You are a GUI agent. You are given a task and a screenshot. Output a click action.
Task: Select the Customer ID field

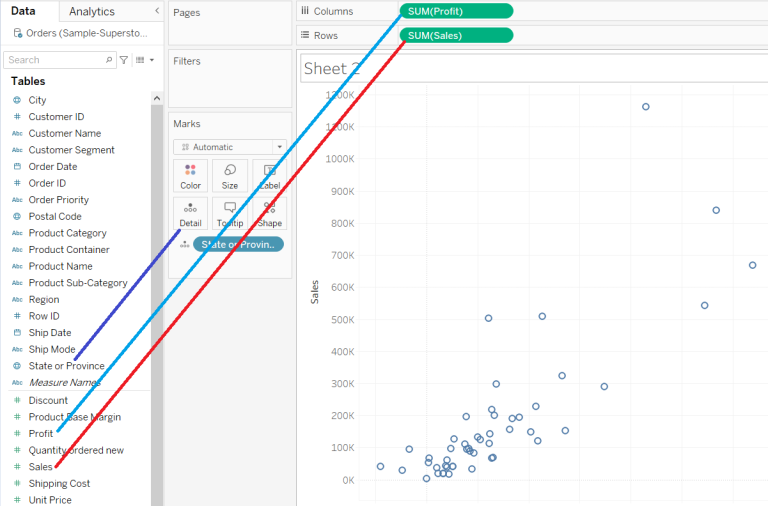56,117
